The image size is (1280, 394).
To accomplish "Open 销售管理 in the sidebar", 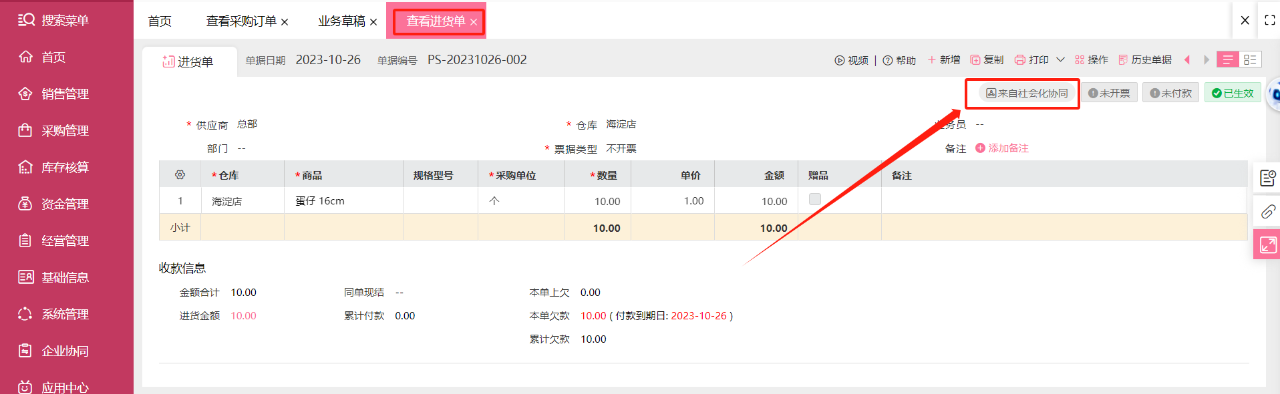I will (x=66, y=94).
